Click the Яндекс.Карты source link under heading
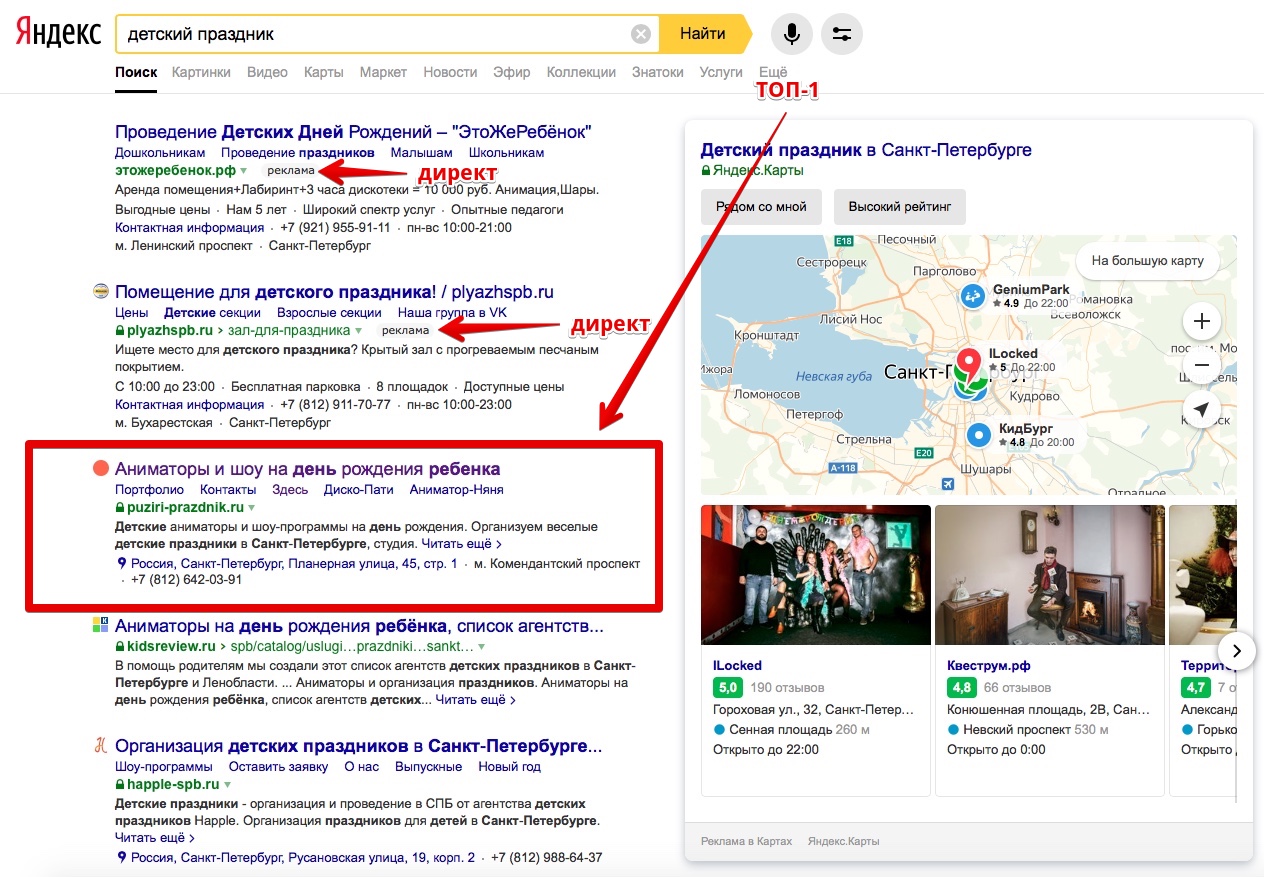Screen dimensions: 1264x877 (758, 171)
